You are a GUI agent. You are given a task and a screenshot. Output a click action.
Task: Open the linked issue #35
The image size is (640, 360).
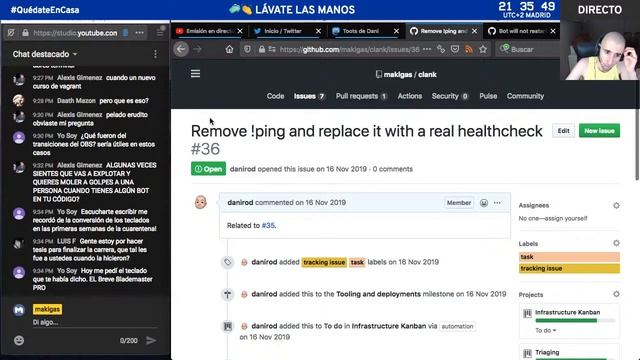click(268, 225)
